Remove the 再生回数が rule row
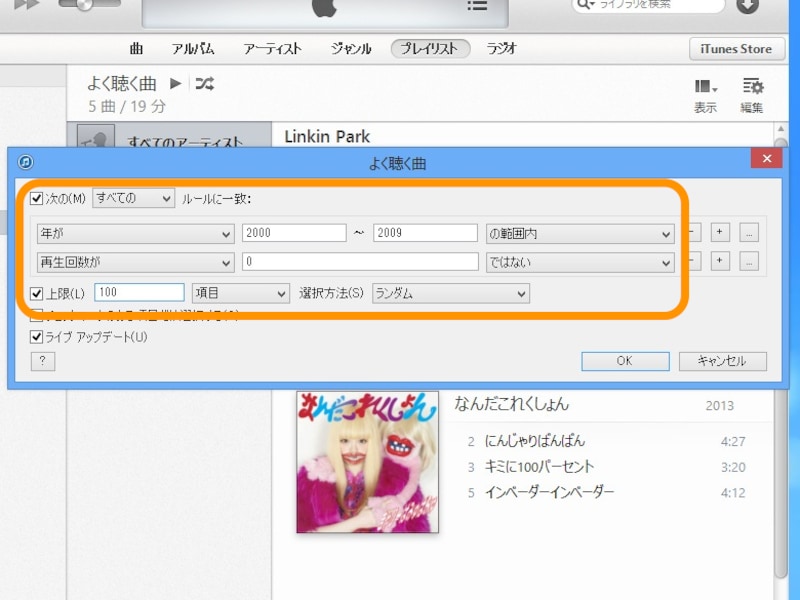 coord(694,261)
